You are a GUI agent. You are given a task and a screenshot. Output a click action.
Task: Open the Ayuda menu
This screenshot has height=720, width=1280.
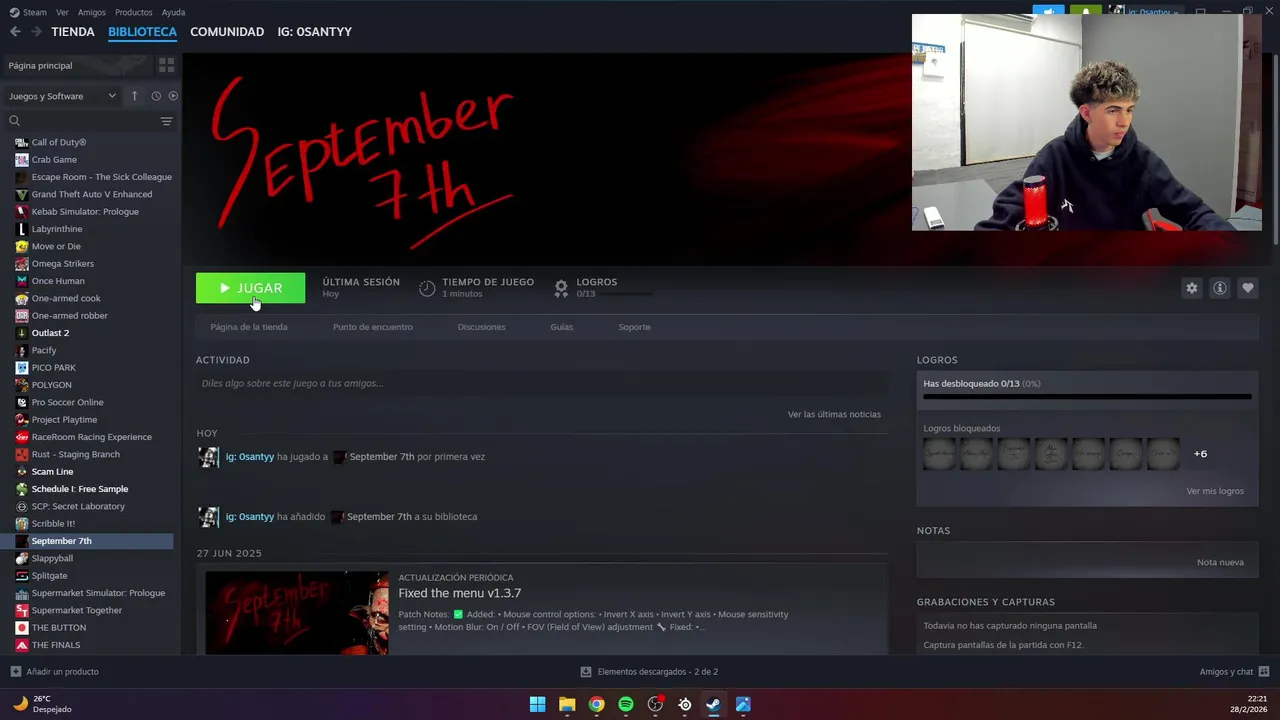pyautogui.click(x=173, y=12)
